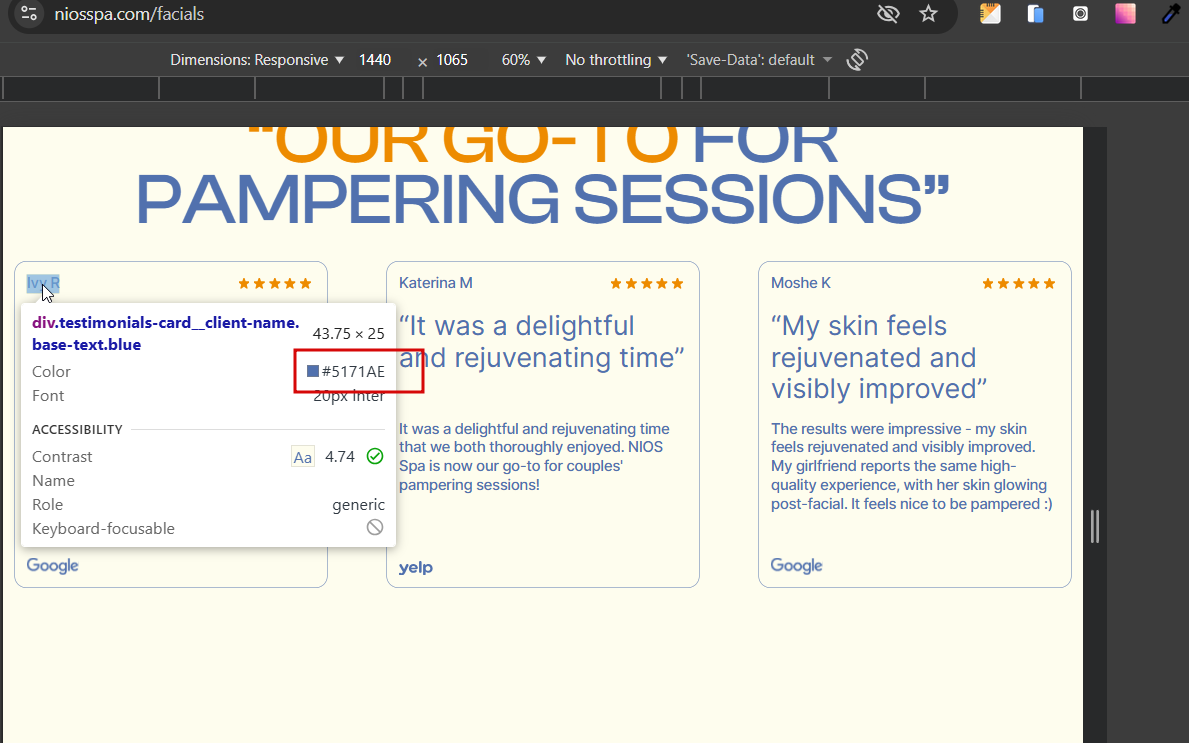This screenshot has width=1189, height=743.
Task: Click the crossed-out eye icon in address bar
Action: tap(888, 14)
